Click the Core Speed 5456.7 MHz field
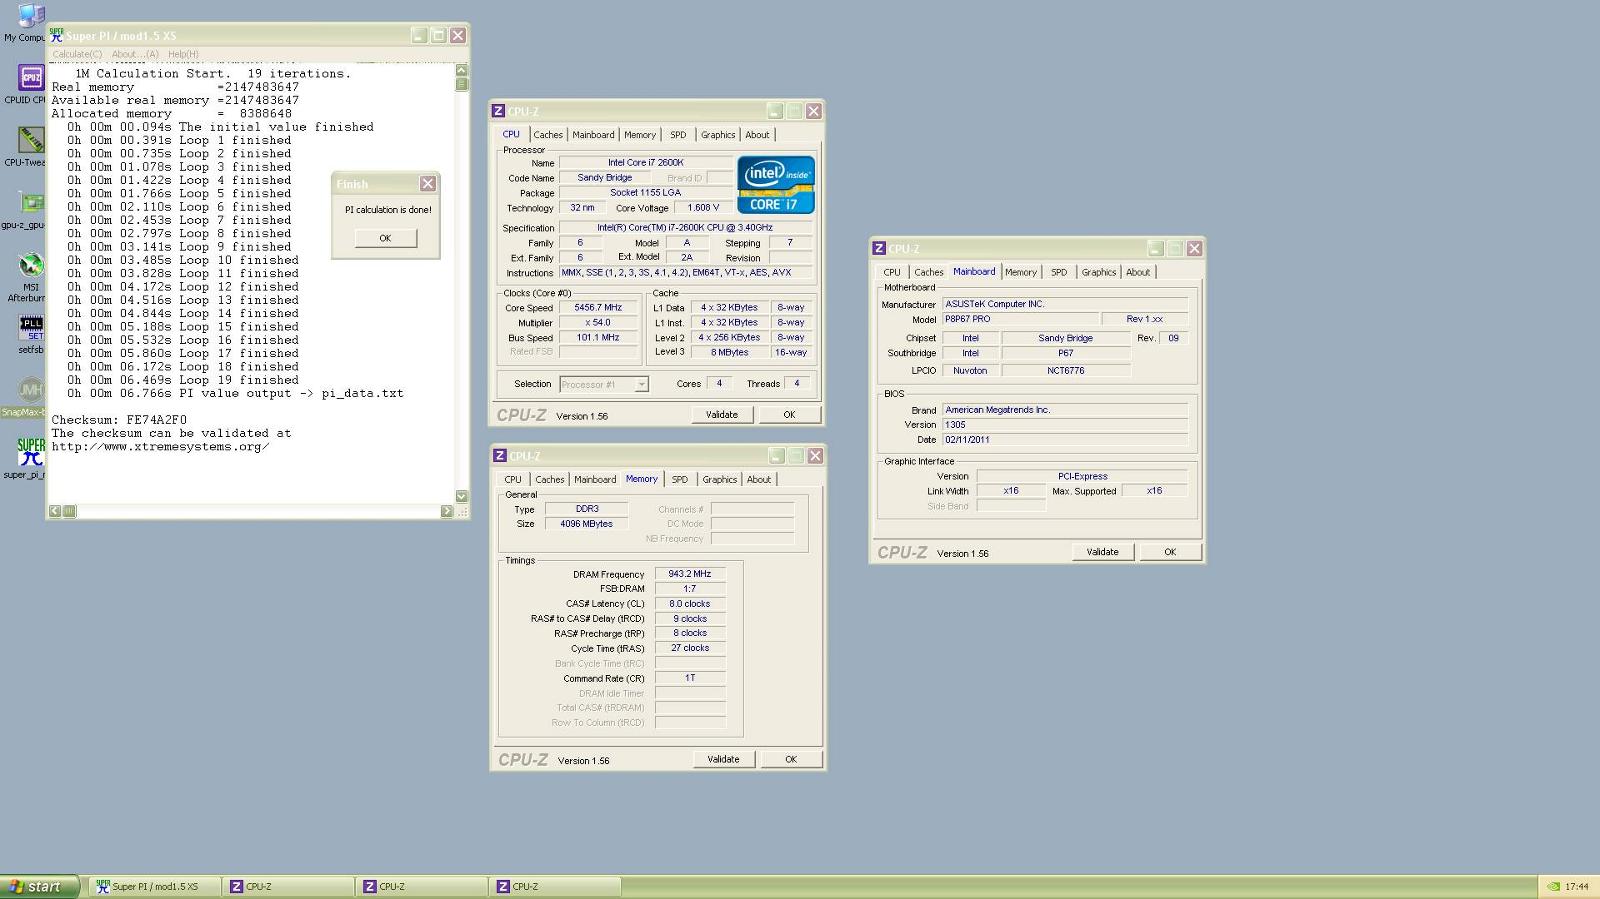The width and height of the screenshot is (1600, 899). (x=598, y=308)
